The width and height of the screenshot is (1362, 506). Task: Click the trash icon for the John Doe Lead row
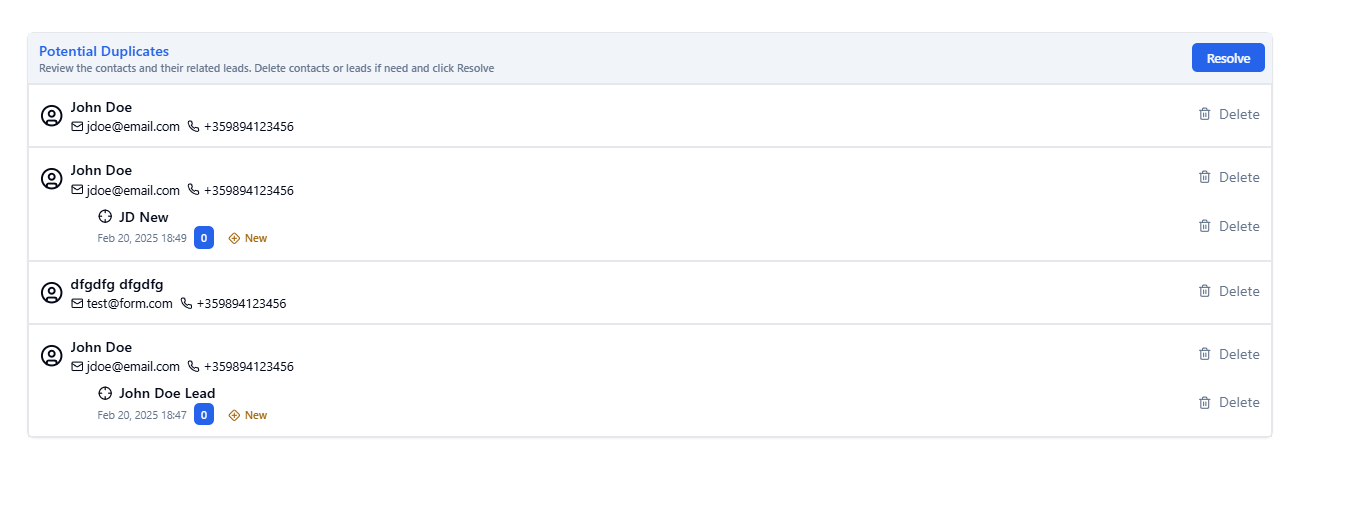(1204, 402)
